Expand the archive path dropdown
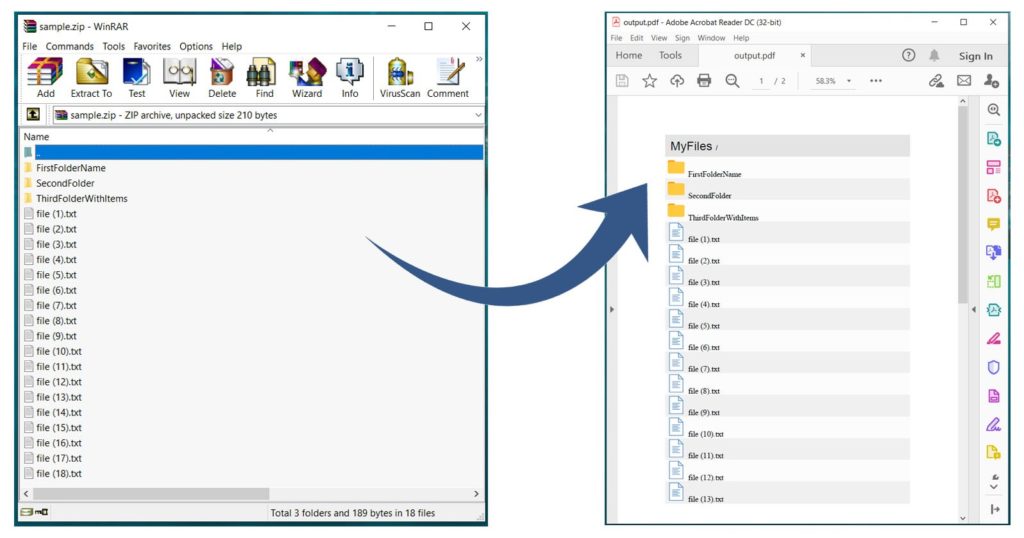Viewport: 1024px width, 538px height. [477, 115]
